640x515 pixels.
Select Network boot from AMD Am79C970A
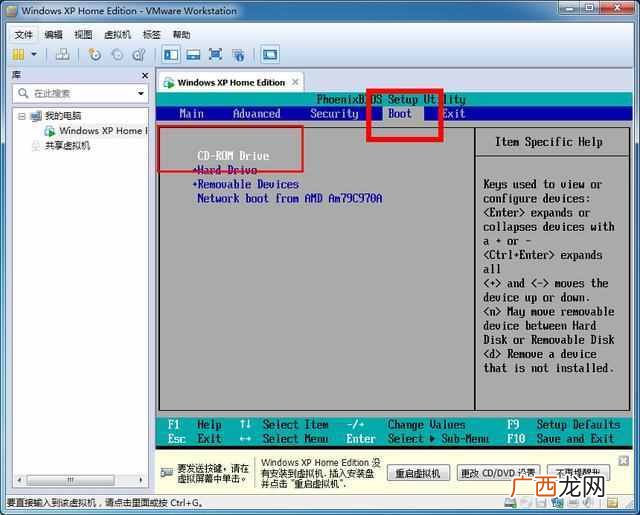pos(290,198)
